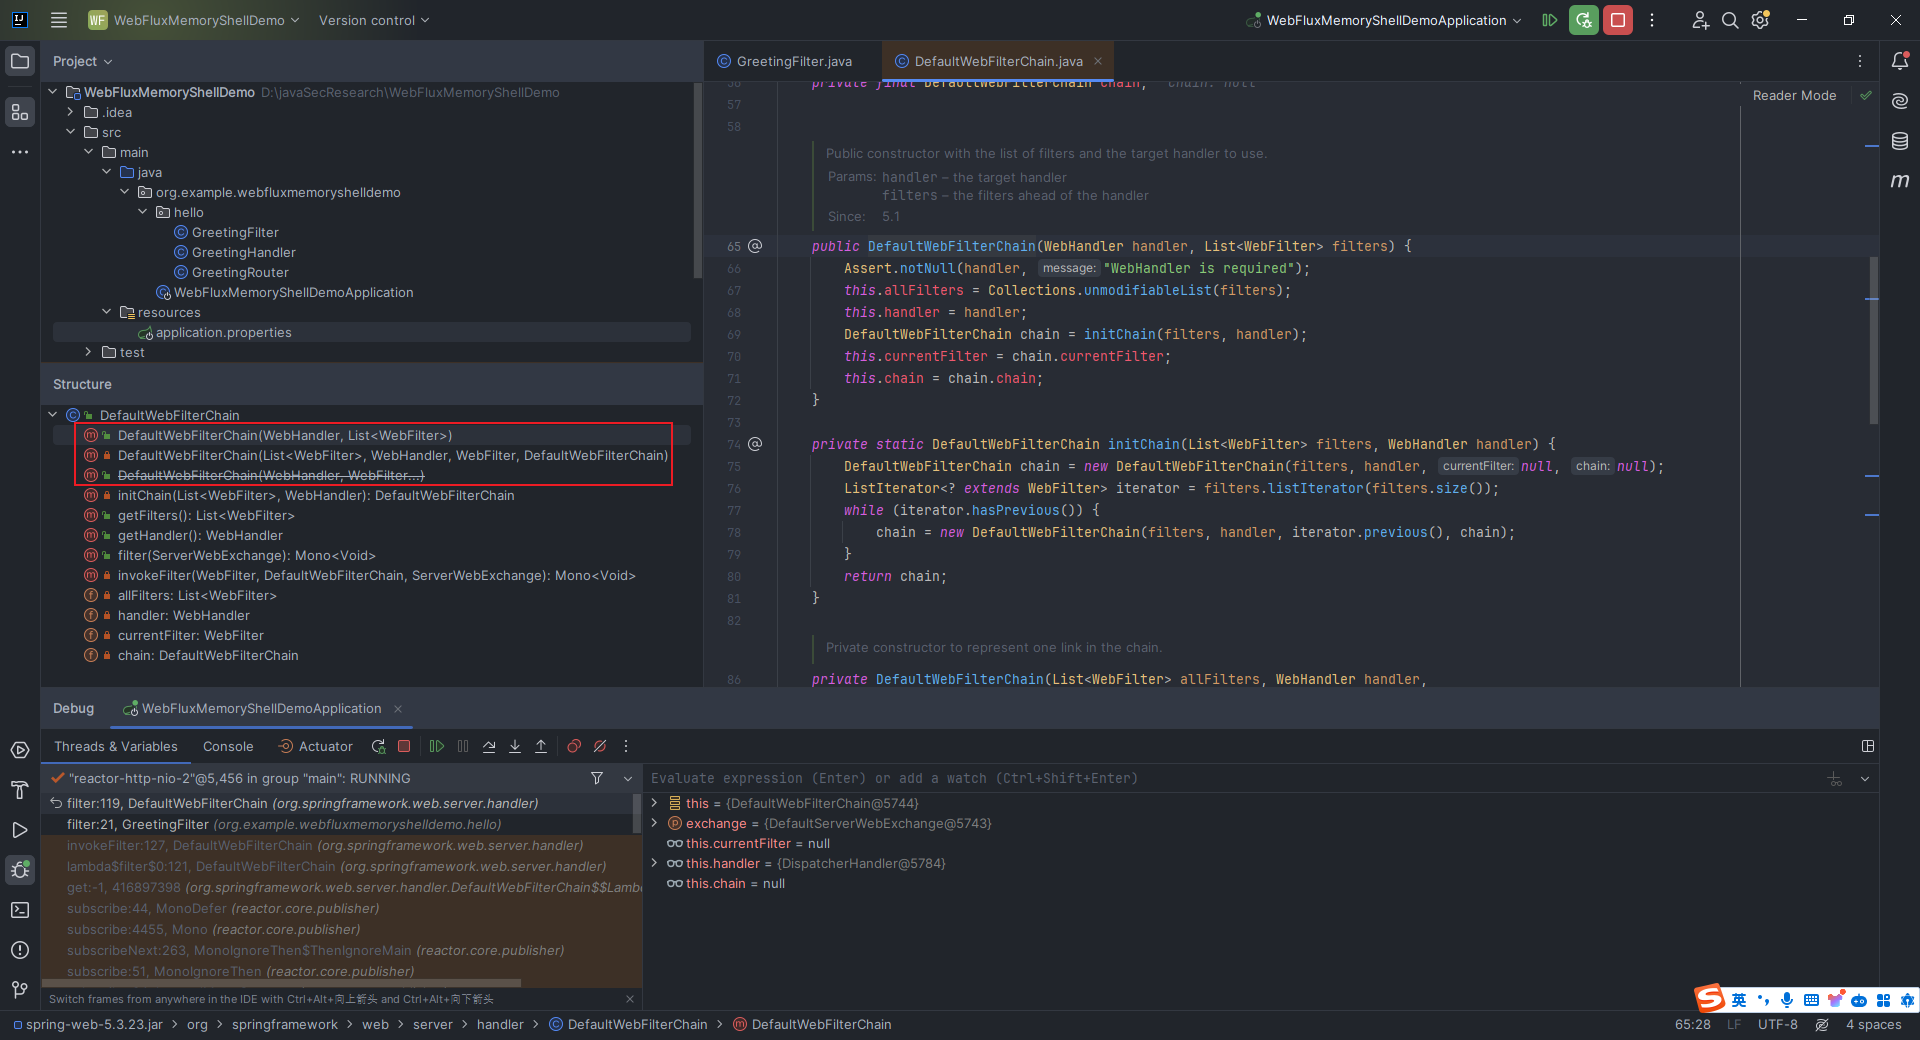Viewport: 1920px width, 1040px height.
Task: Open the Services tool window icon
Action: pos(20,750)
